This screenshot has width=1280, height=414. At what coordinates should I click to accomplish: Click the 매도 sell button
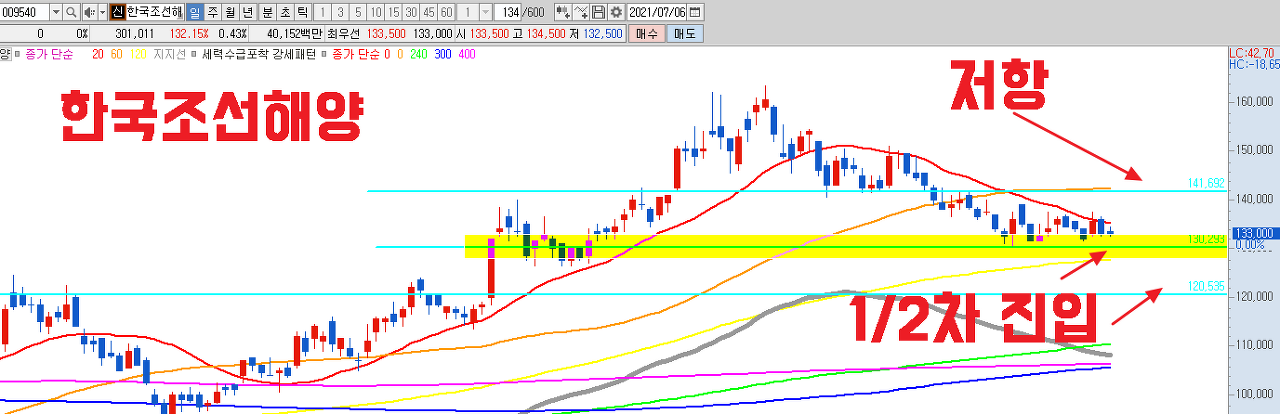coord(685,33)
